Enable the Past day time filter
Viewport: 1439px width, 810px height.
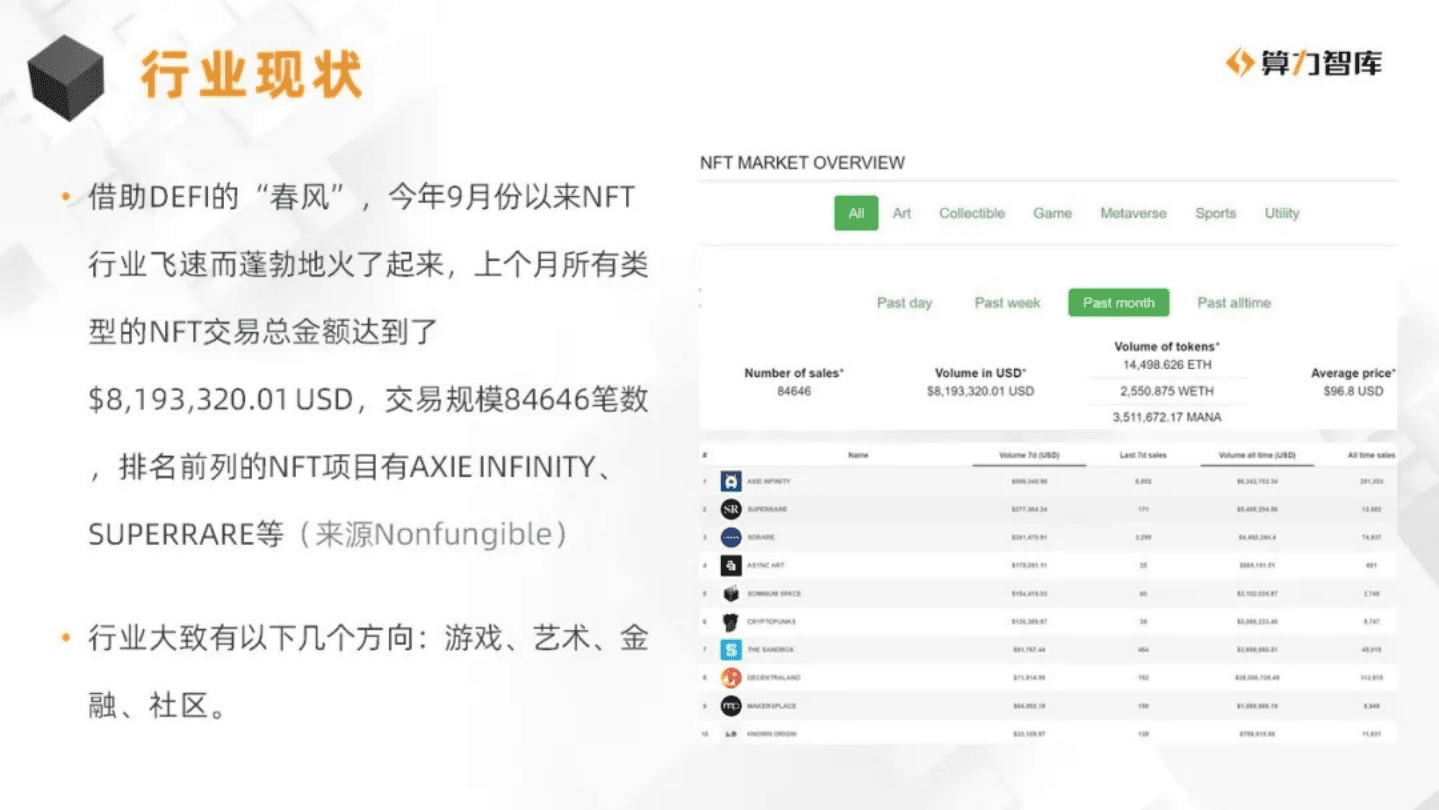point(903,302)
